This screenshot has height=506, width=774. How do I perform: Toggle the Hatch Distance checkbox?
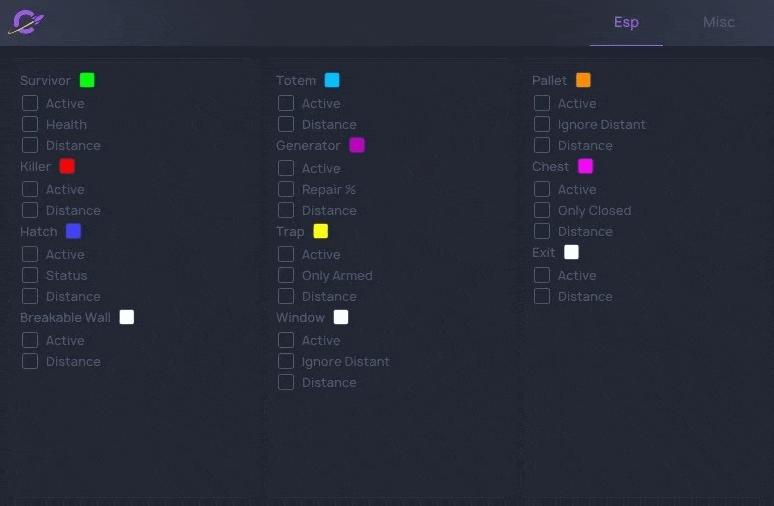[x=30, y=296]
